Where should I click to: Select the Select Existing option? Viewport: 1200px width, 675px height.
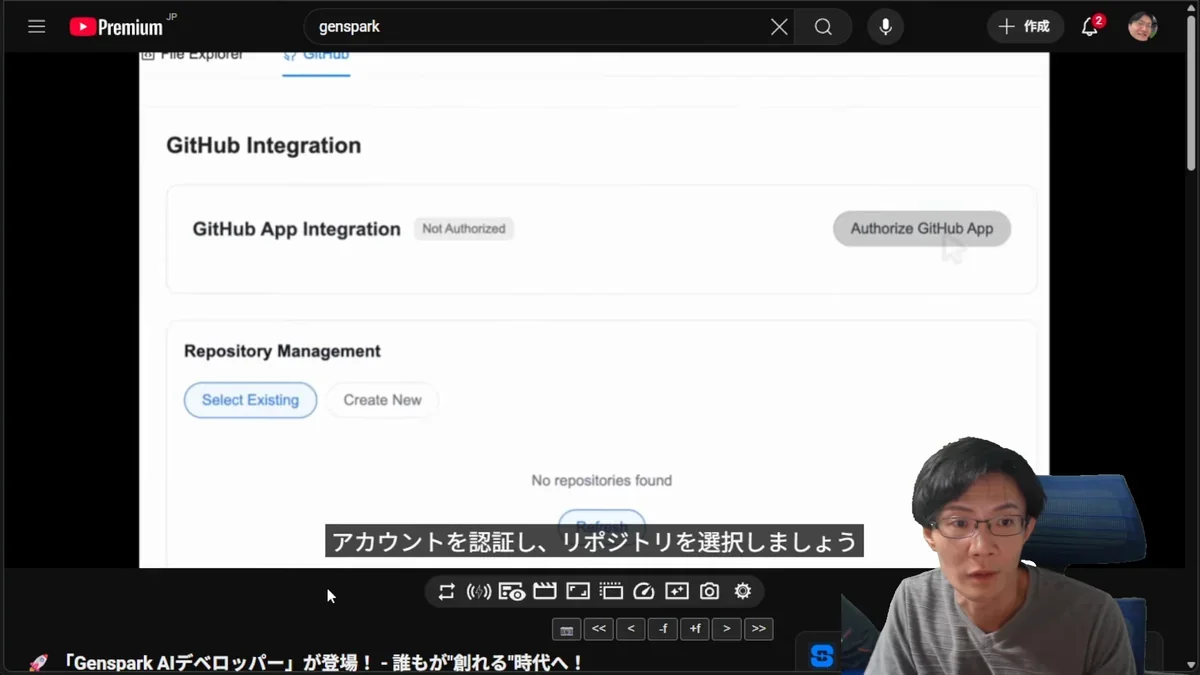click(250, 400)
